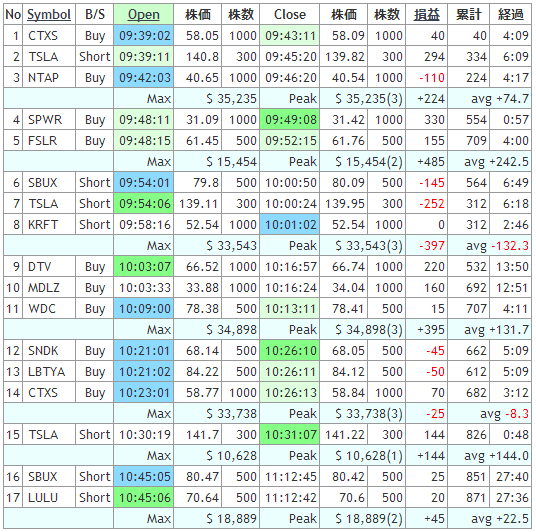The image size is (536, 532).
Task: Click the DTV open time 10:03:07
Action: (144, 267)
